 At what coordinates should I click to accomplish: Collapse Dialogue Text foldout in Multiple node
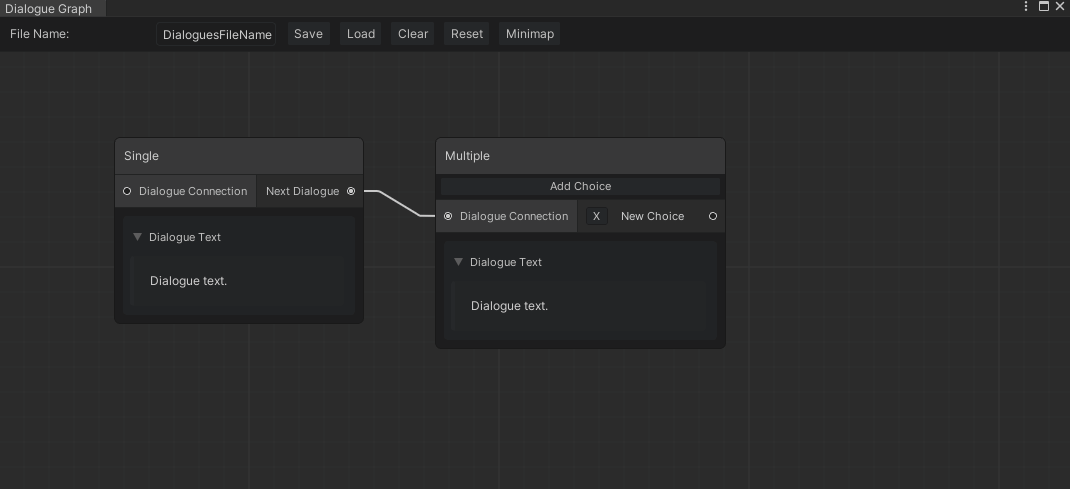tap(459, 262)
